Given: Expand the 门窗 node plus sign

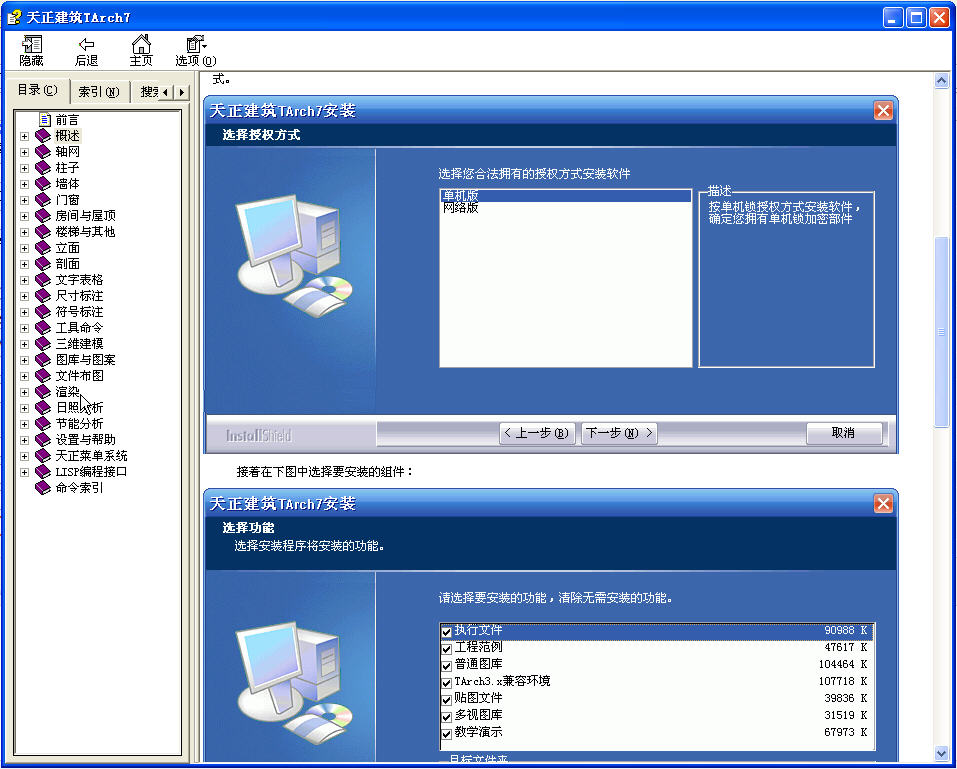Looking at the screenshot, I should click(24, 200).
